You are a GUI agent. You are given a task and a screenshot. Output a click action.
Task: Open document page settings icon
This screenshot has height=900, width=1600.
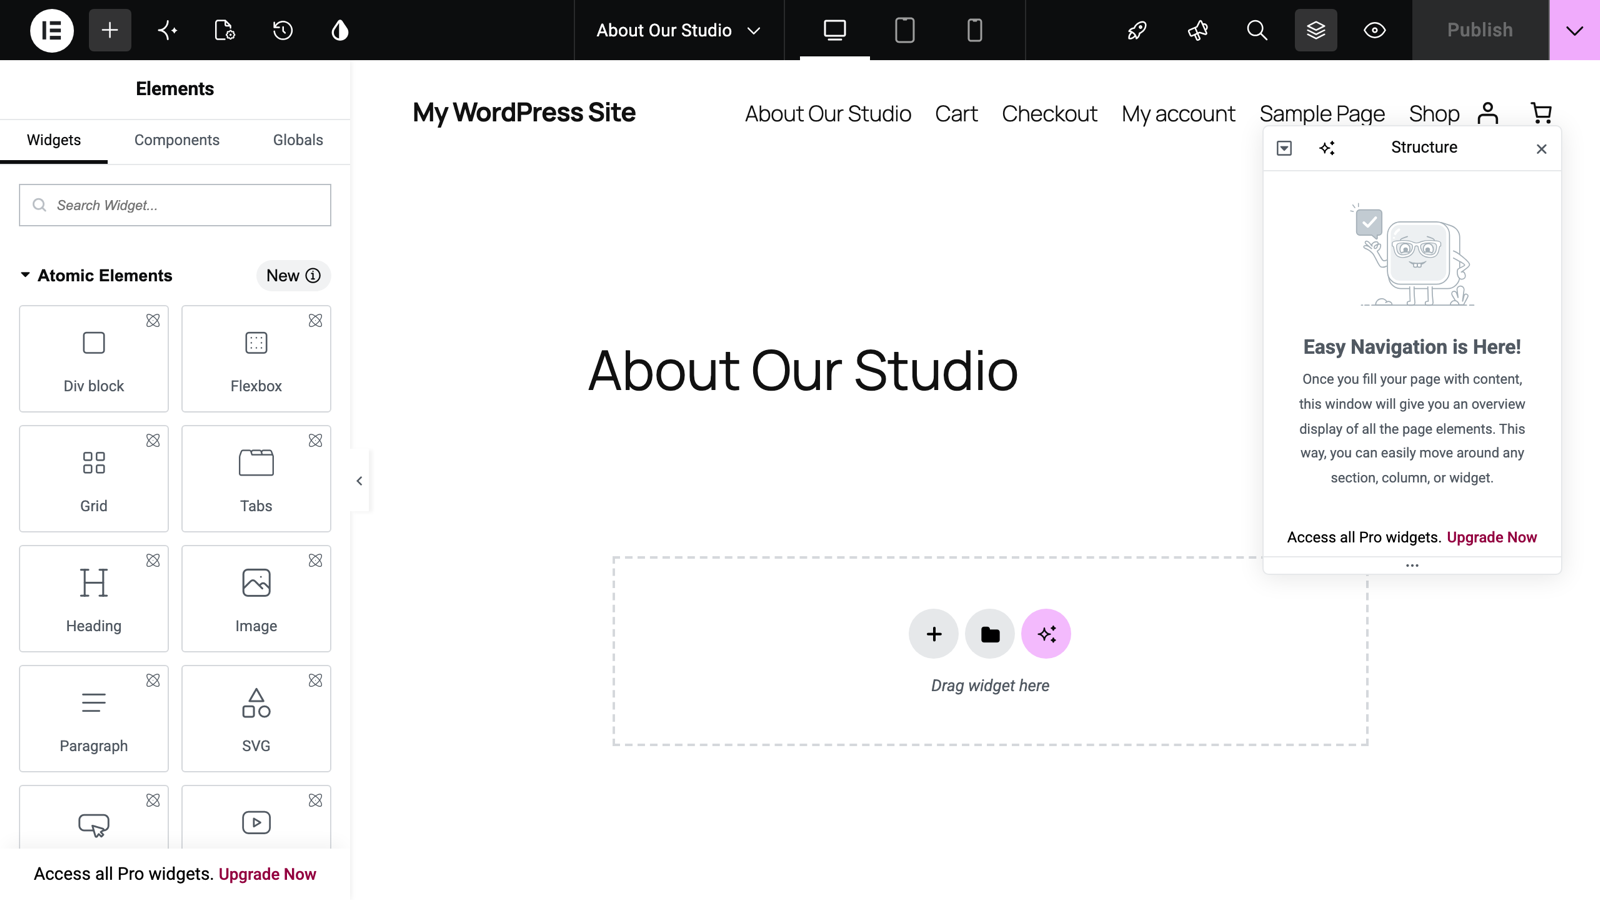tap(225, 30)
